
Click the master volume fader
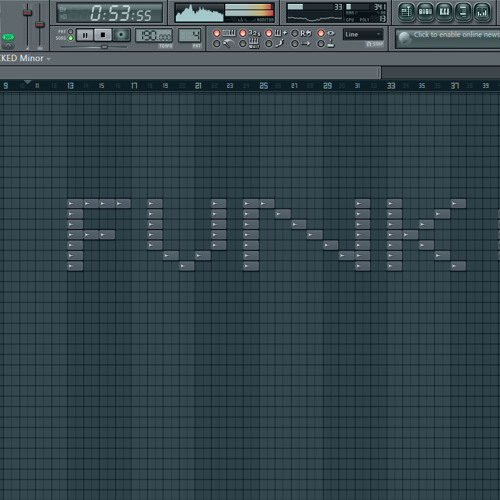(x=27, y=13)
